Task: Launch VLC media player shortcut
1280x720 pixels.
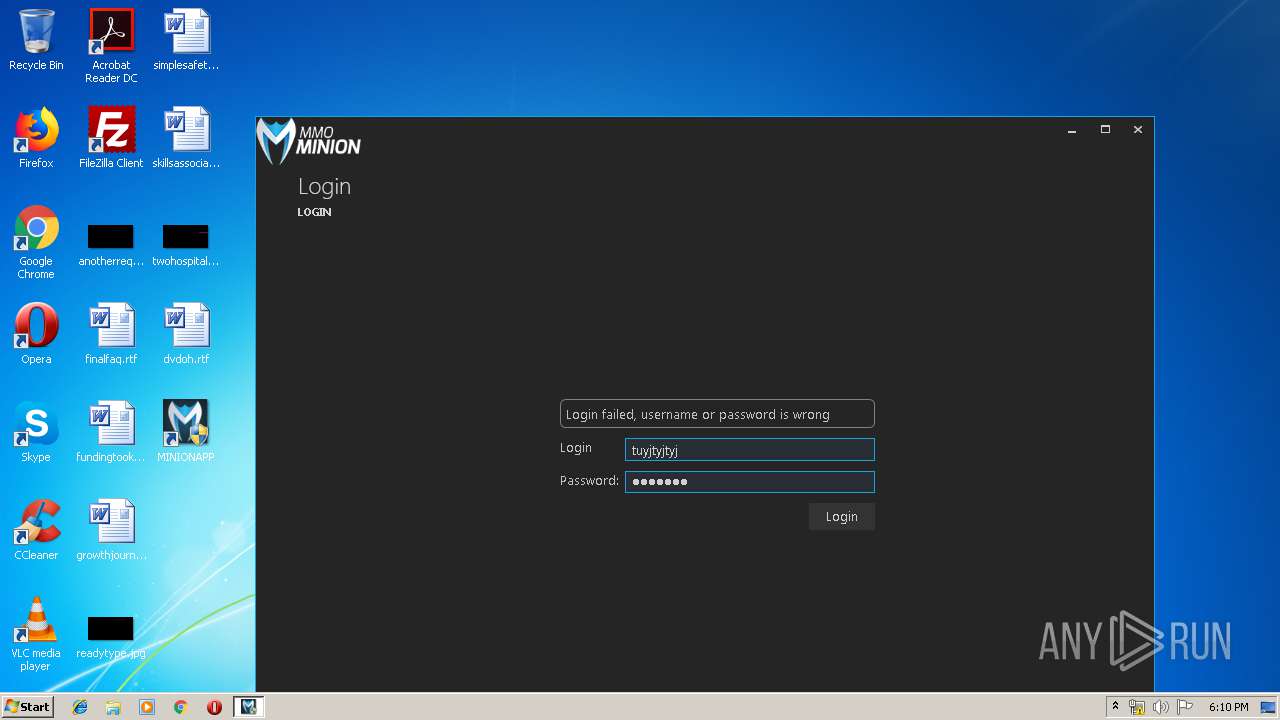Action: [x=36, y=634]
